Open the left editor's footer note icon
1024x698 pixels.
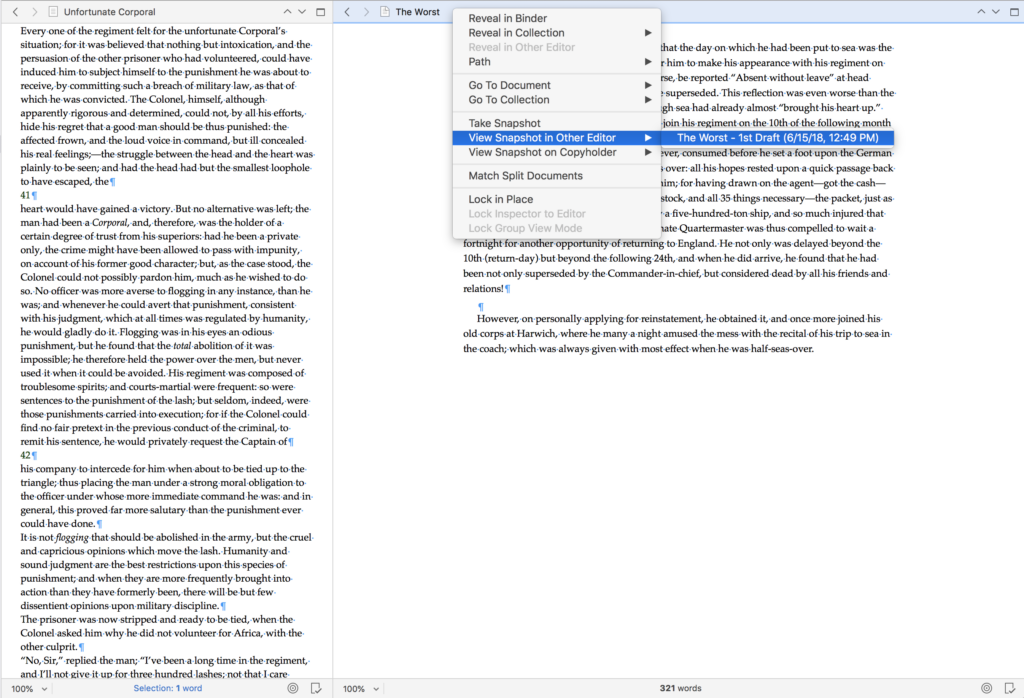(x=316, y=688)
